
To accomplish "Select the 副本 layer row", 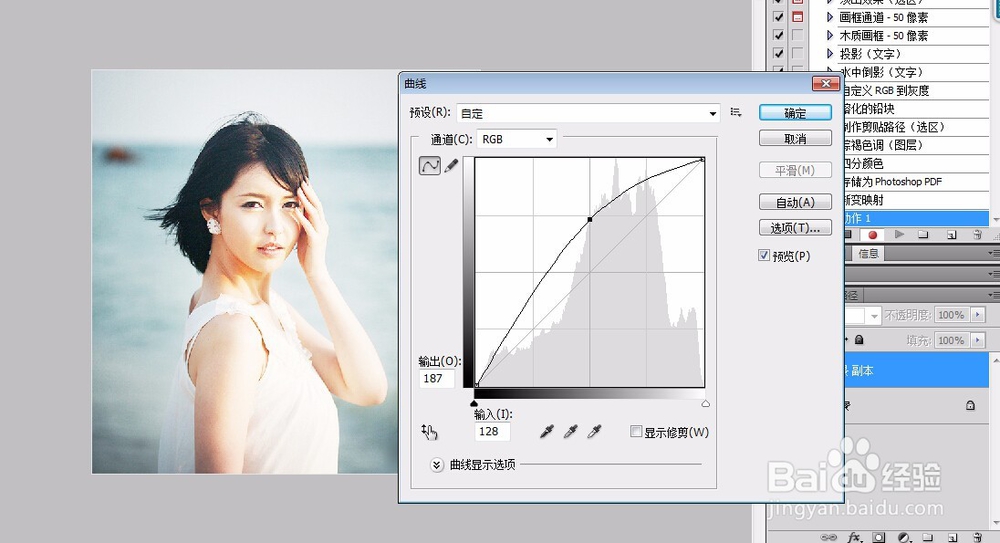I will (916, 370).
